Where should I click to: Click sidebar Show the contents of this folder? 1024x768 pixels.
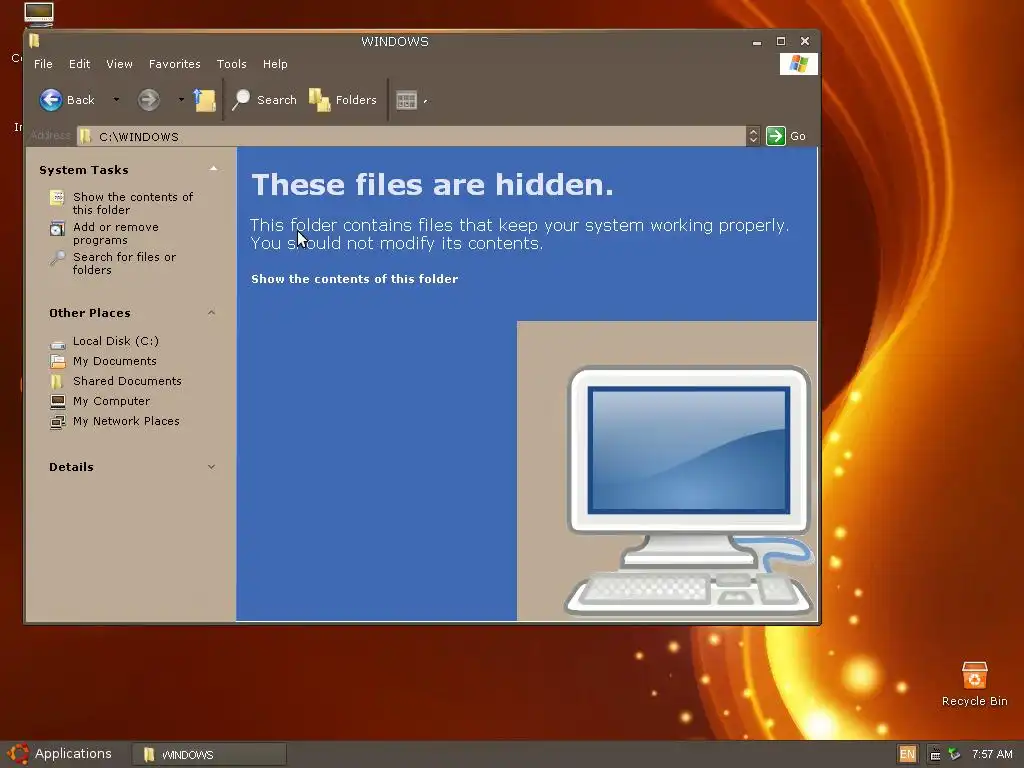(x=133, y=203)
